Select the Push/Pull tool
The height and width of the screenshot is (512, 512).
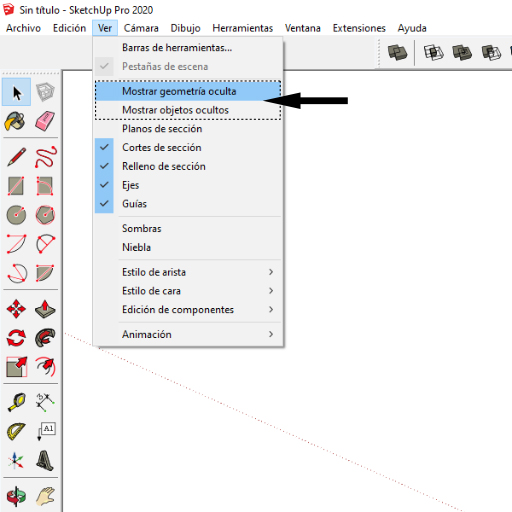tap(45, 309)
